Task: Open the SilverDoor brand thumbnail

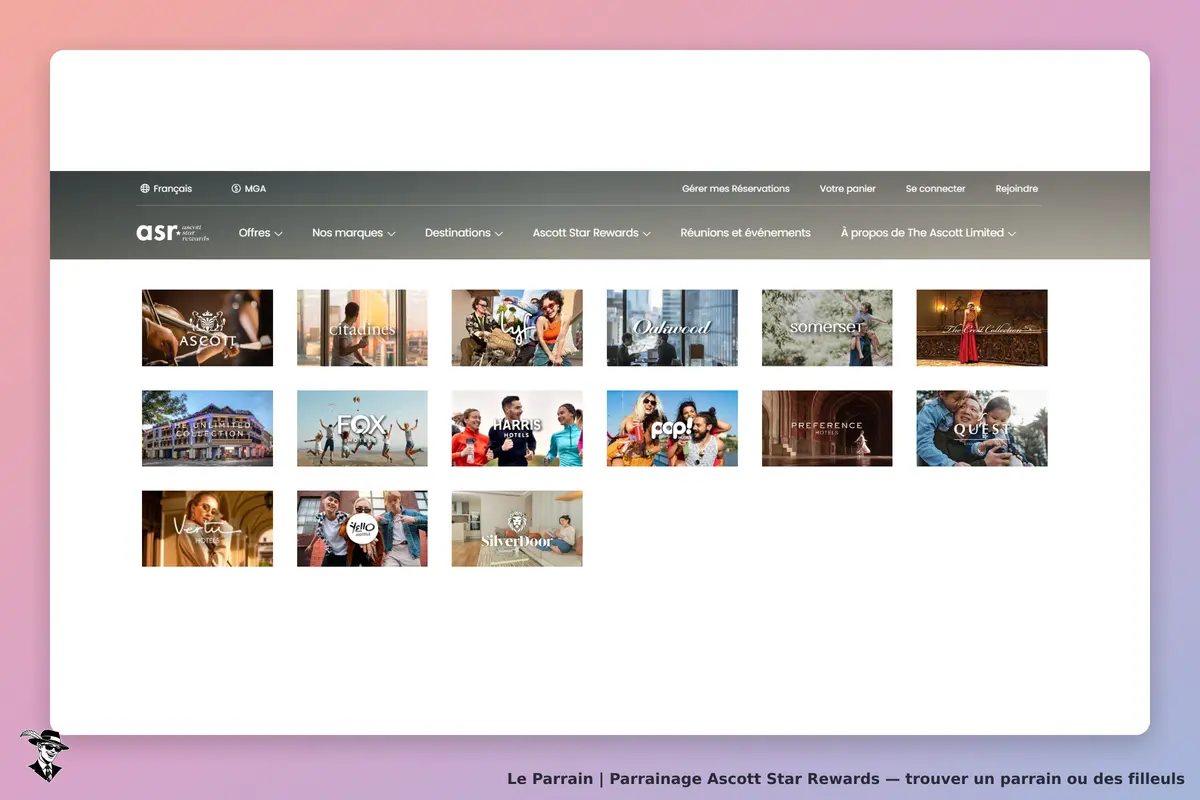Action: (x=517, y=528)
